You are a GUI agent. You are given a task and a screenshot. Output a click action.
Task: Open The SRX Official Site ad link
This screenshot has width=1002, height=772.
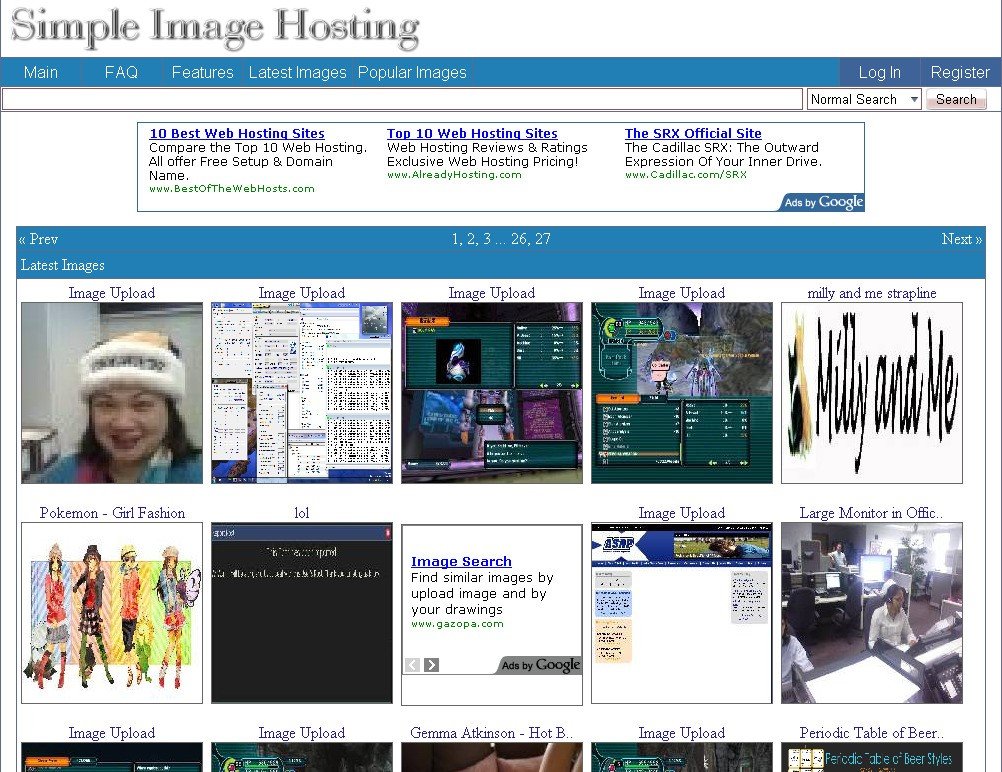(x=693, y=134)
